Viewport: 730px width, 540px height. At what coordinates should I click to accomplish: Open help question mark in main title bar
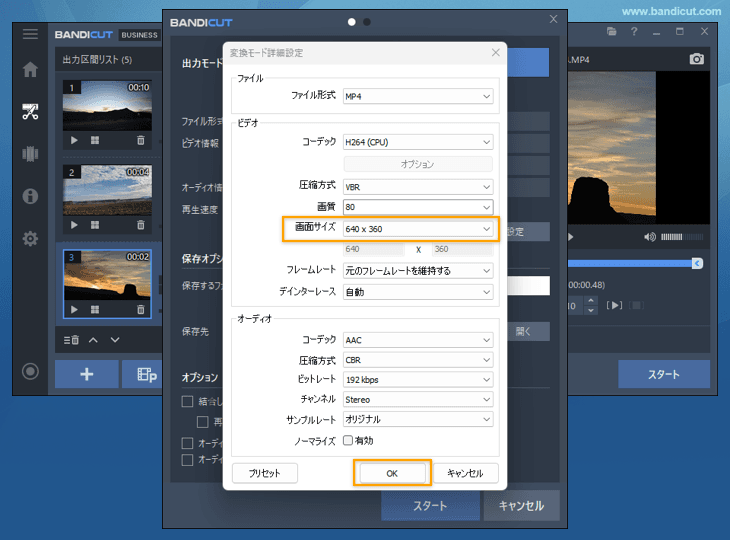tap(634, 32)
